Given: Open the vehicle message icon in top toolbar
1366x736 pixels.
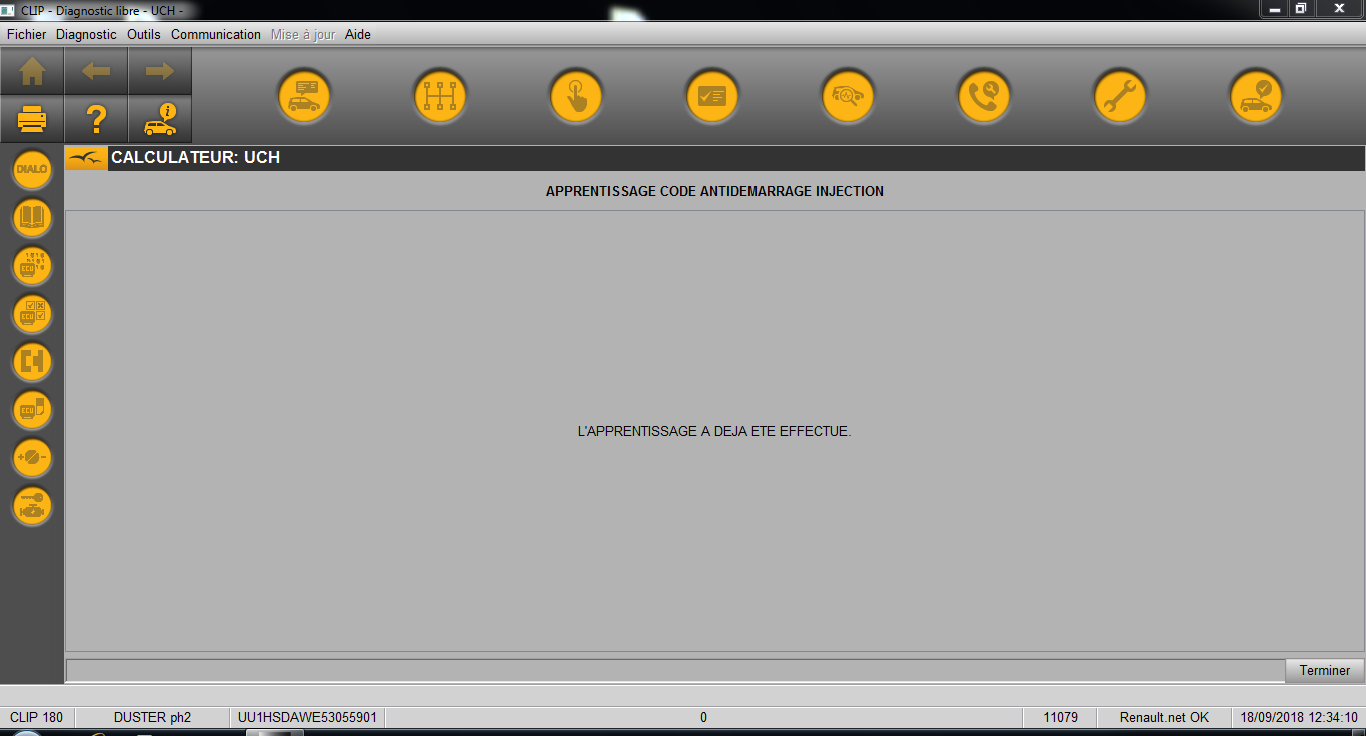Looking at the screenshot, I should tap(304, 96).
